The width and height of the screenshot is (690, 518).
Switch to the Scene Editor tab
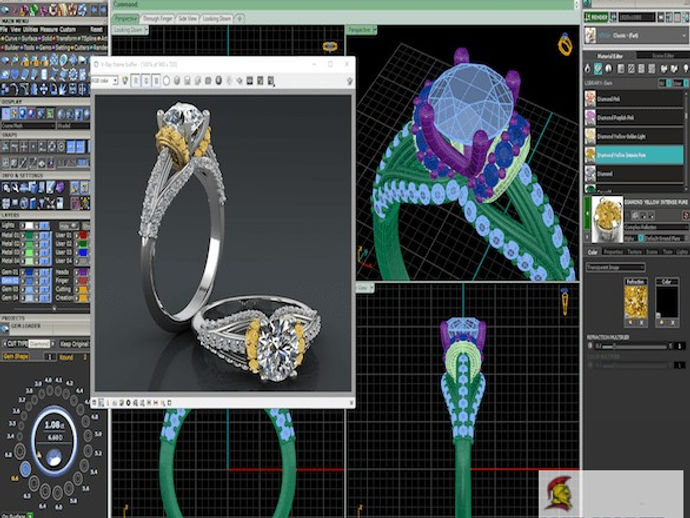(663, 56)
